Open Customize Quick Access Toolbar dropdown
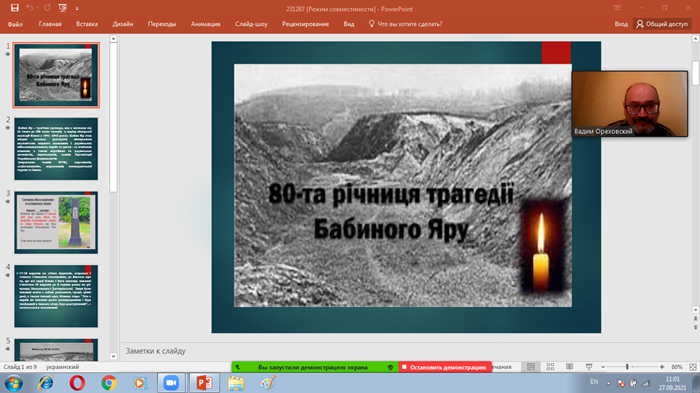700x393 pixels. [77, 8]
